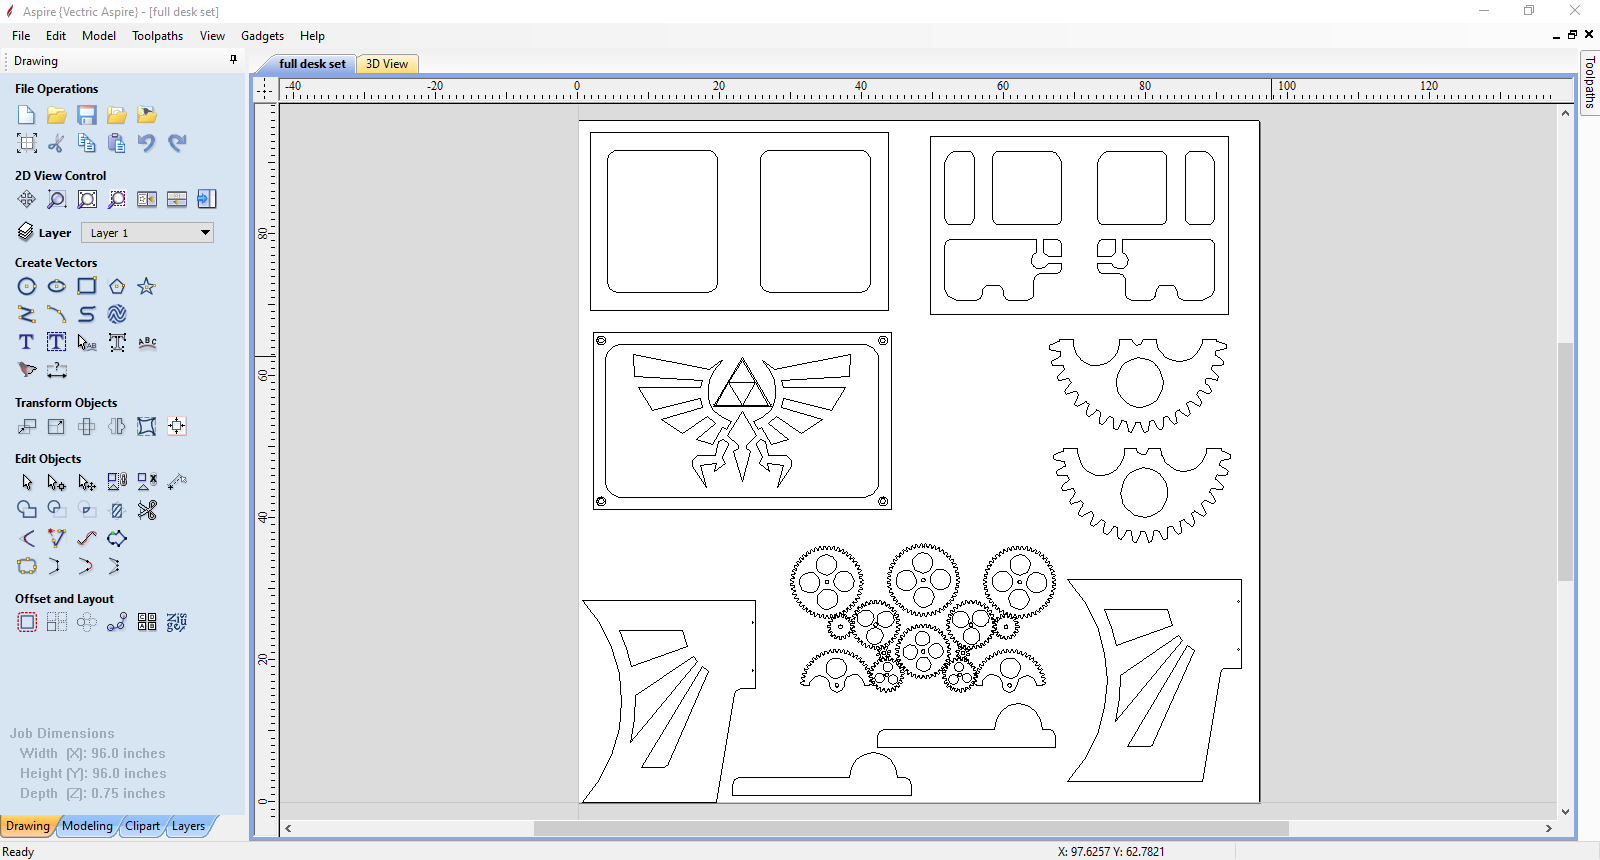This screenshot has width=1600, height=860.
Task: Switch to the Layers bottom tab
Action: click(188, 826)
